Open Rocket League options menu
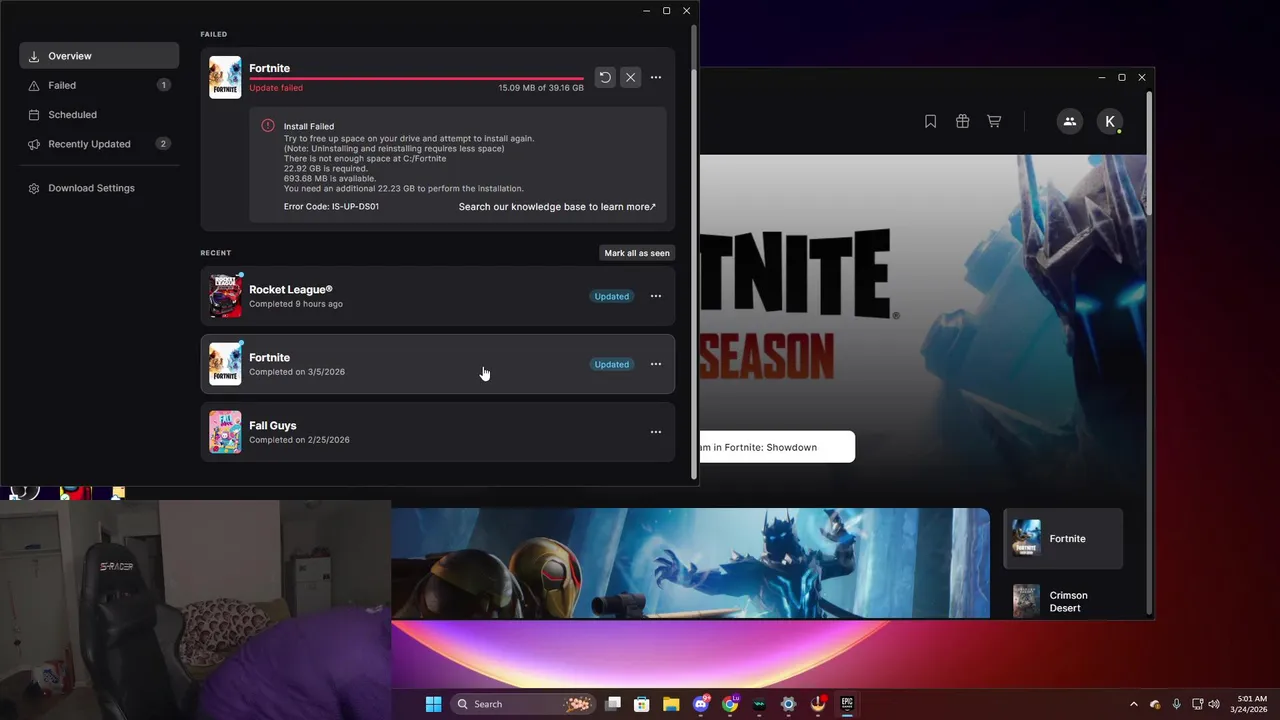The width and height of the screenshot is (1280, 720). [656, 296]
